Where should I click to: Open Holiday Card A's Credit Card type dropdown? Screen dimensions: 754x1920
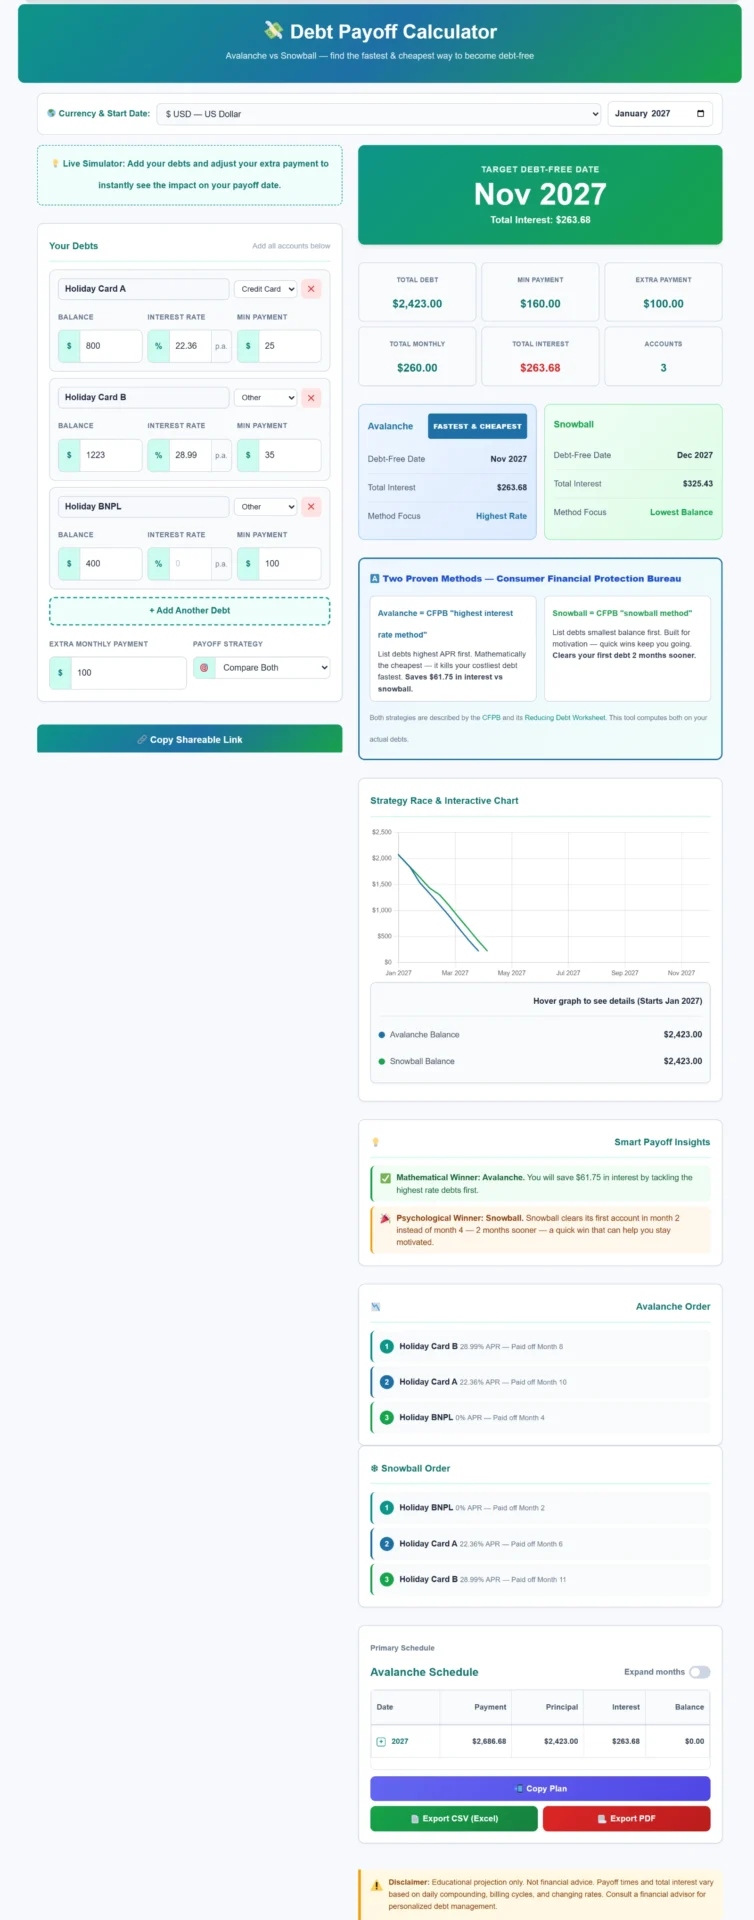click(x=266, y=289)
